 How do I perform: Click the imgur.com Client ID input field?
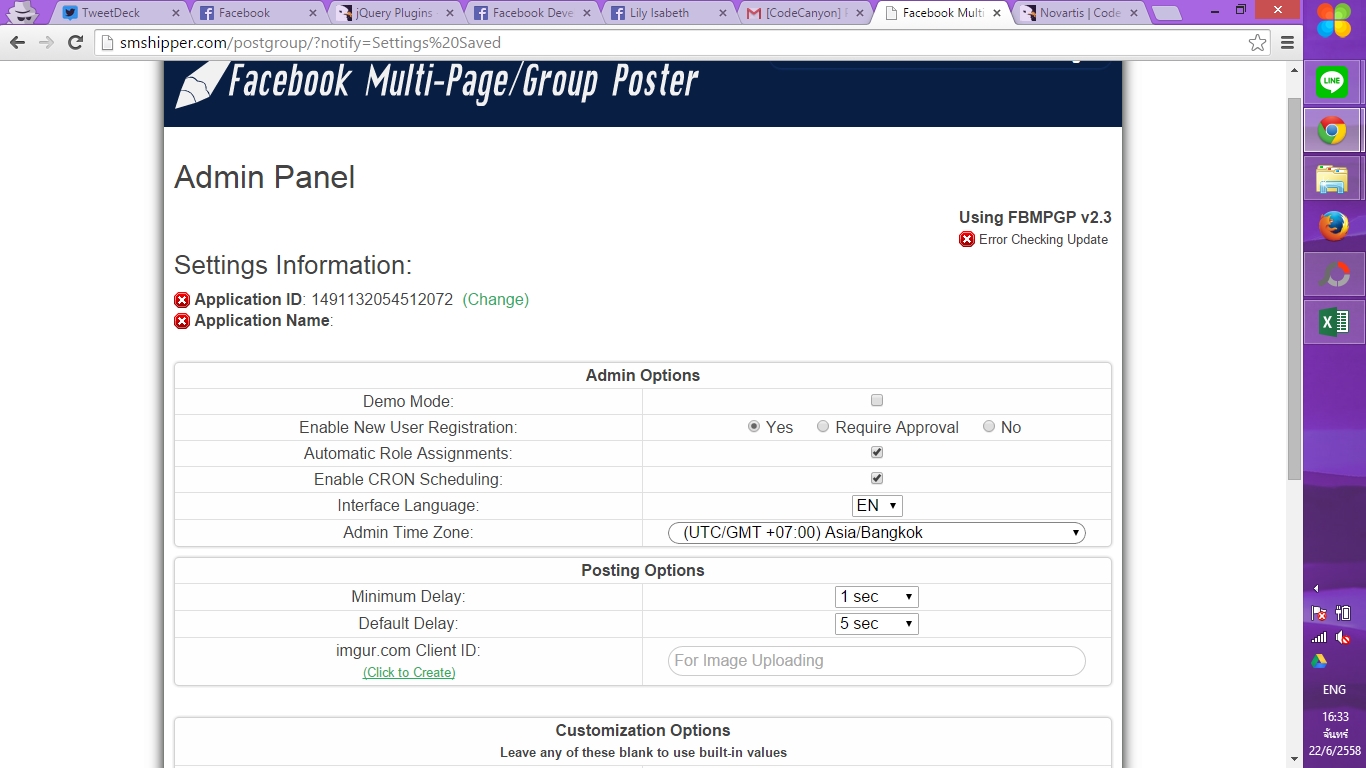[x=877, y=661]
